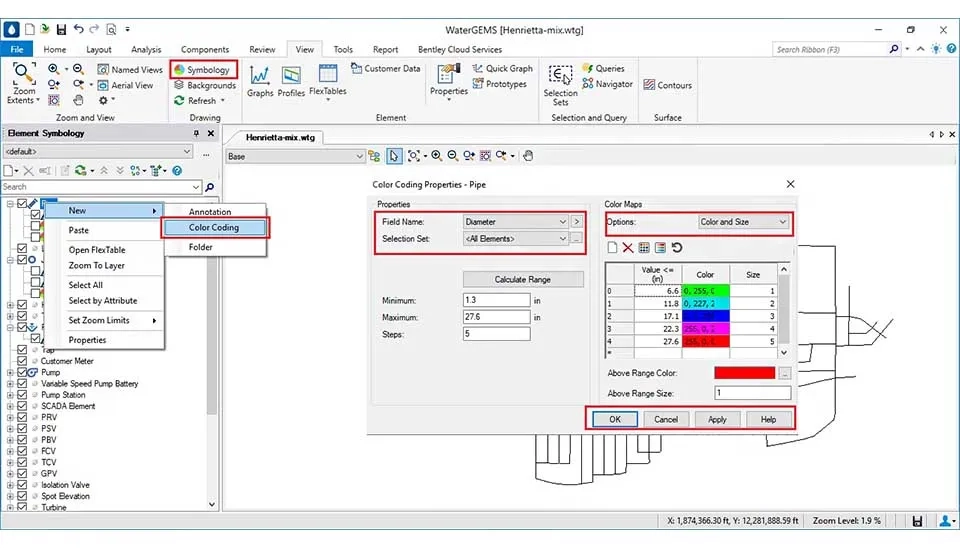Click search magnifier in Element Symbology panel
The height and width of the screenshot is (548, 960).
[x=209, y=187]
